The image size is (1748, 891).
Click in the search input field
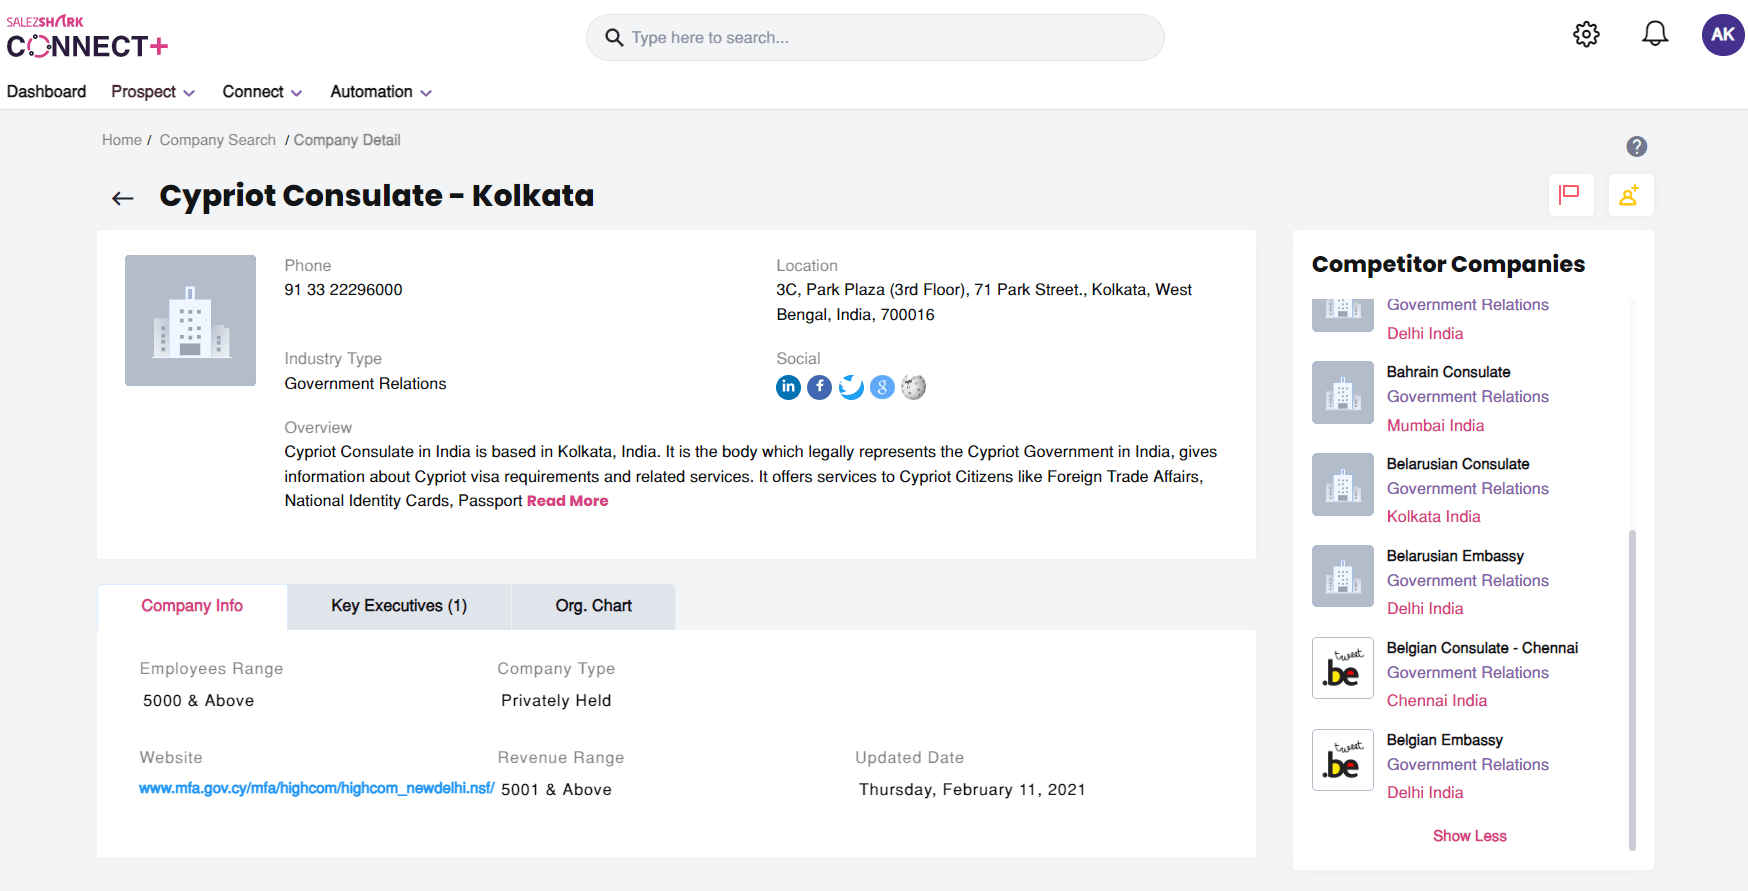point(875,38)
